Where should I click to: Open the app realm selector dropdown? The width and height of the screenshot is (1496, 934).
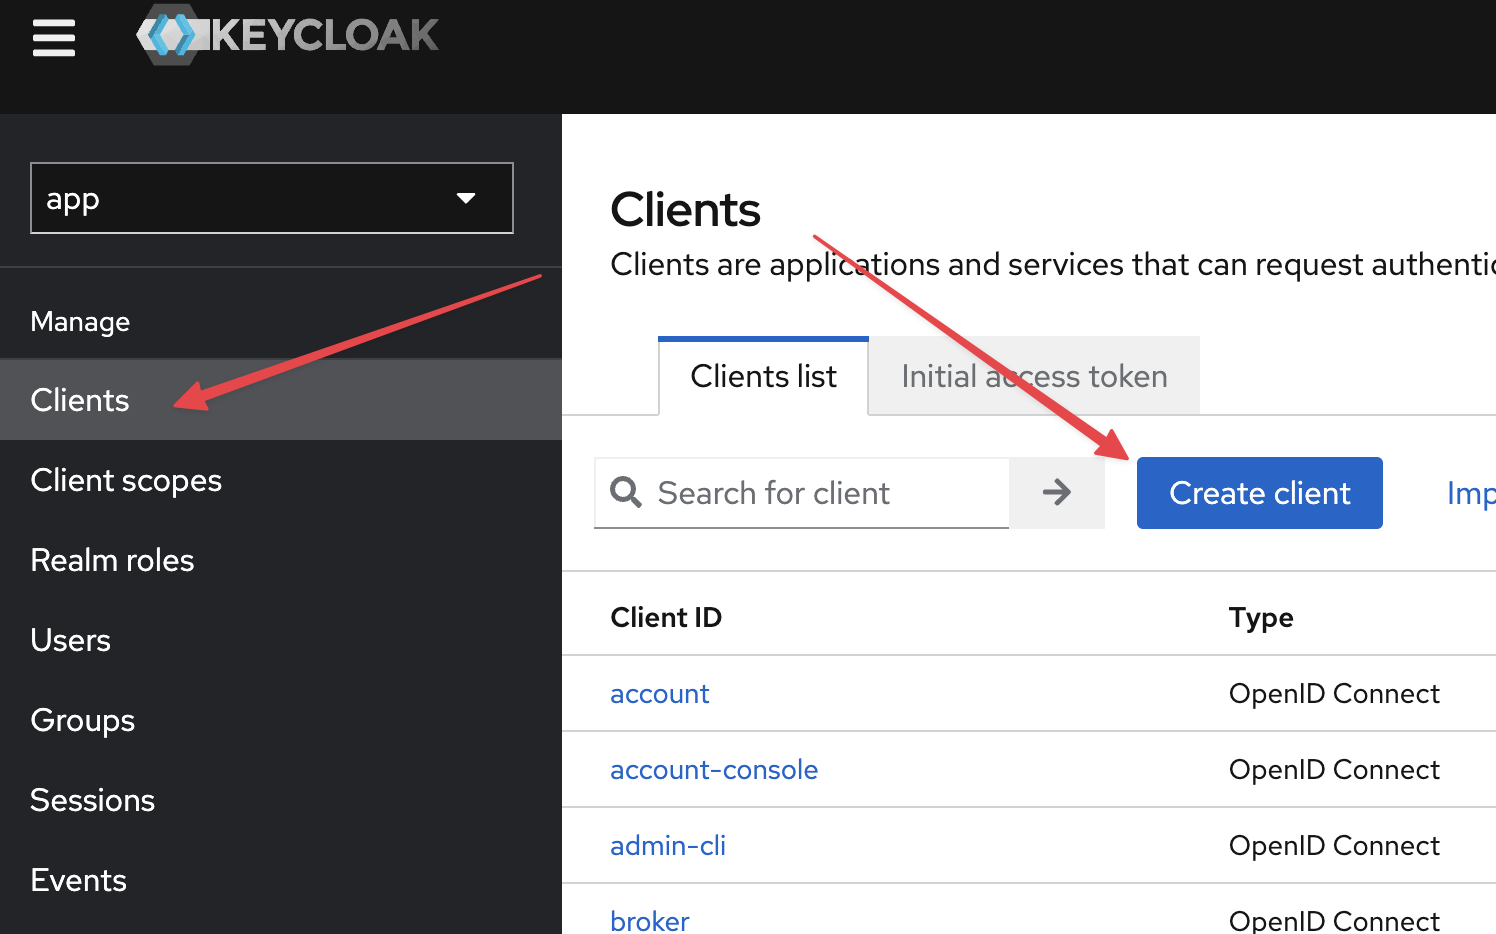point(272,198)
